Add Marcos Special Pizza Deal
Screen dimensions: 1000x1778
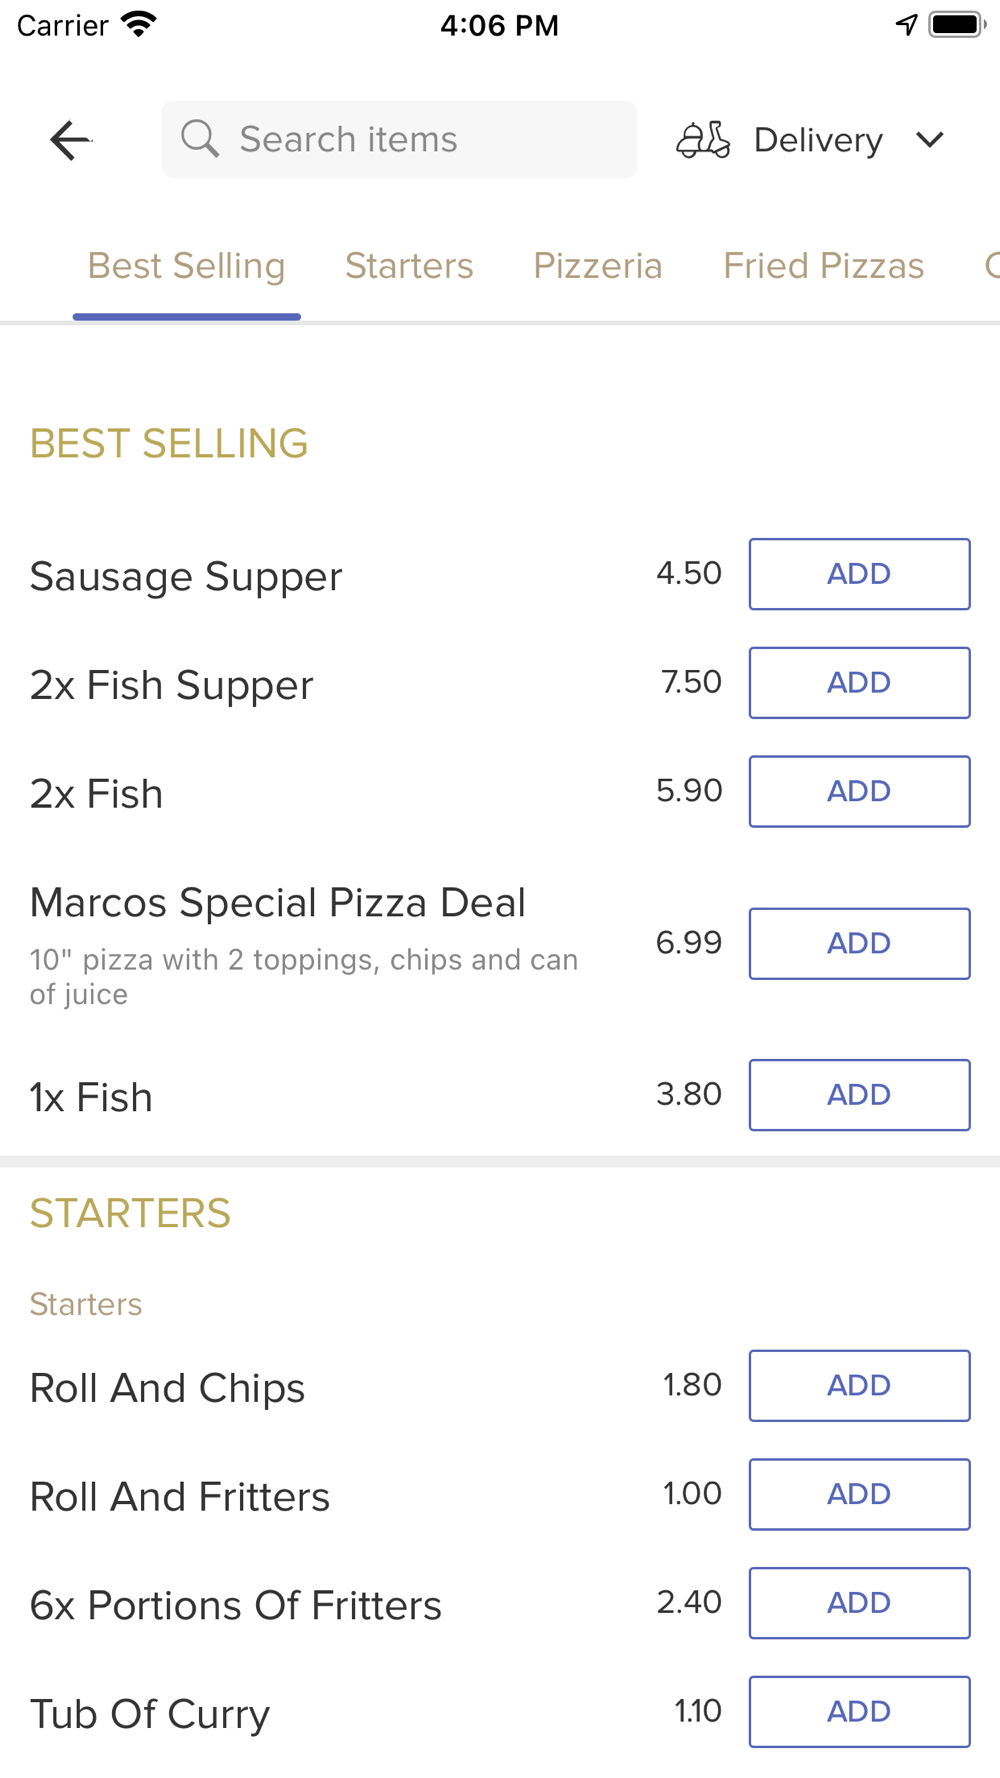click(x=859, y=943)
